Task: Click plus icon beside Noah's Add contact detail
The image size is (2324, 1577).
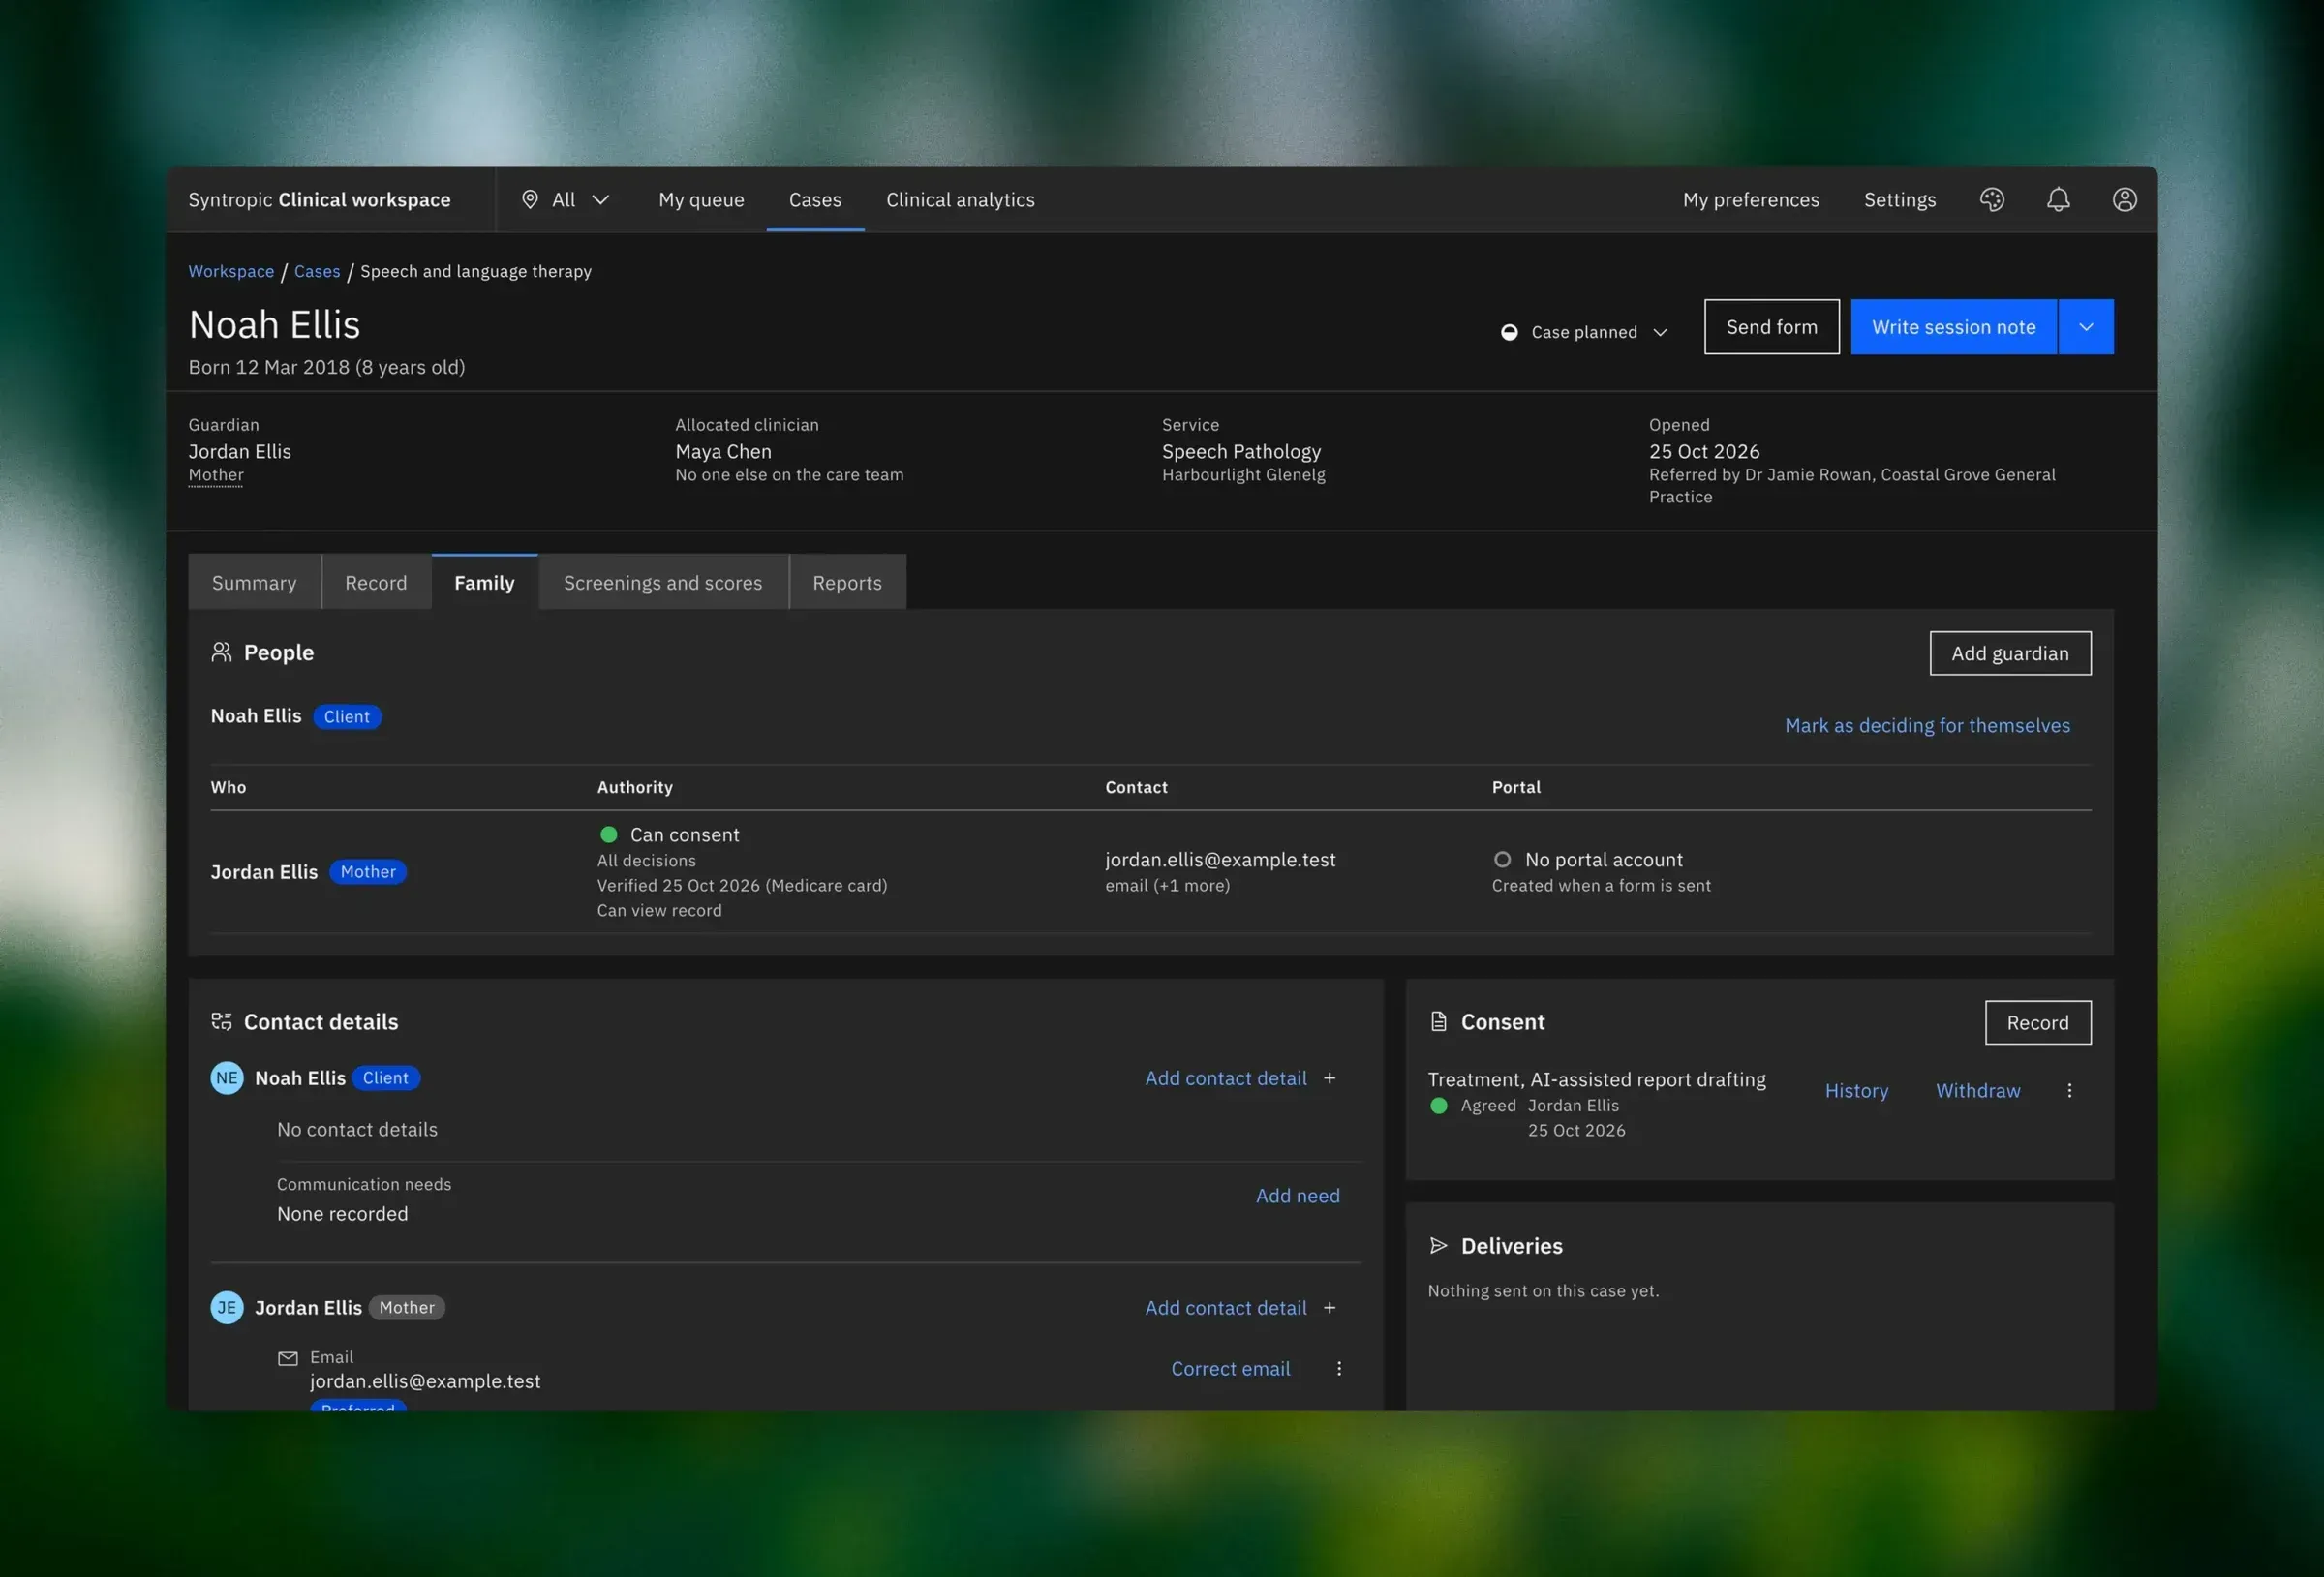Action: tap(1329, 1078)
